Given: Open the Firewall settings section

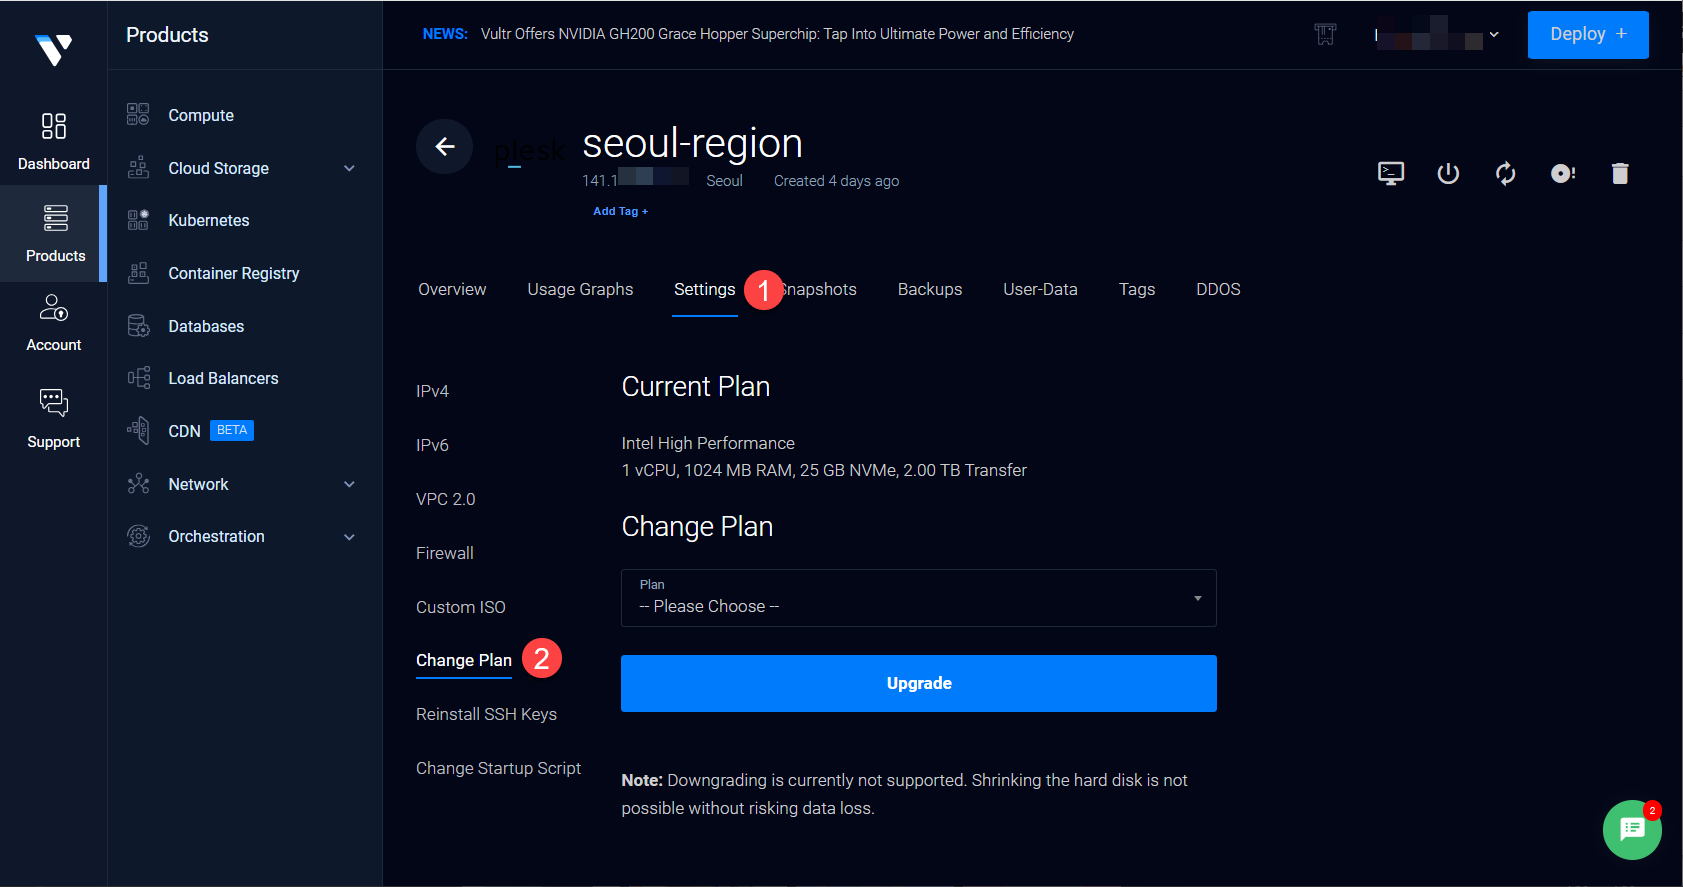Looking at the screenshot, I should coord(445,553).
